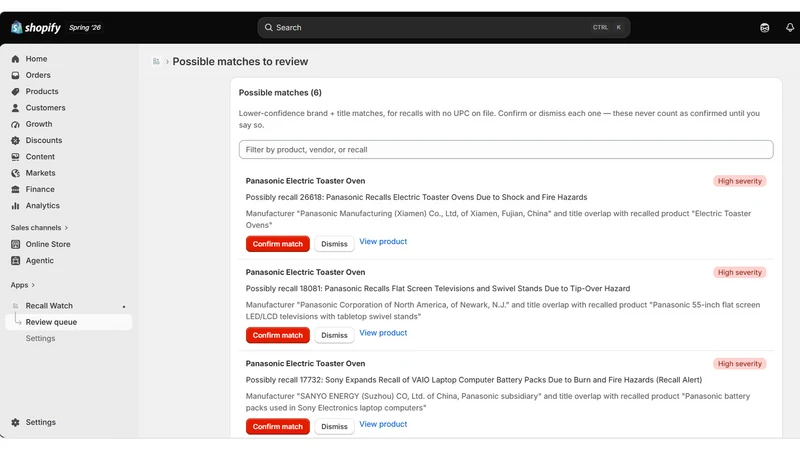Click the "Possible matches (6)" heading
Image resolution: width=800 pixels, height=450 pixels.
coord(280,93)
